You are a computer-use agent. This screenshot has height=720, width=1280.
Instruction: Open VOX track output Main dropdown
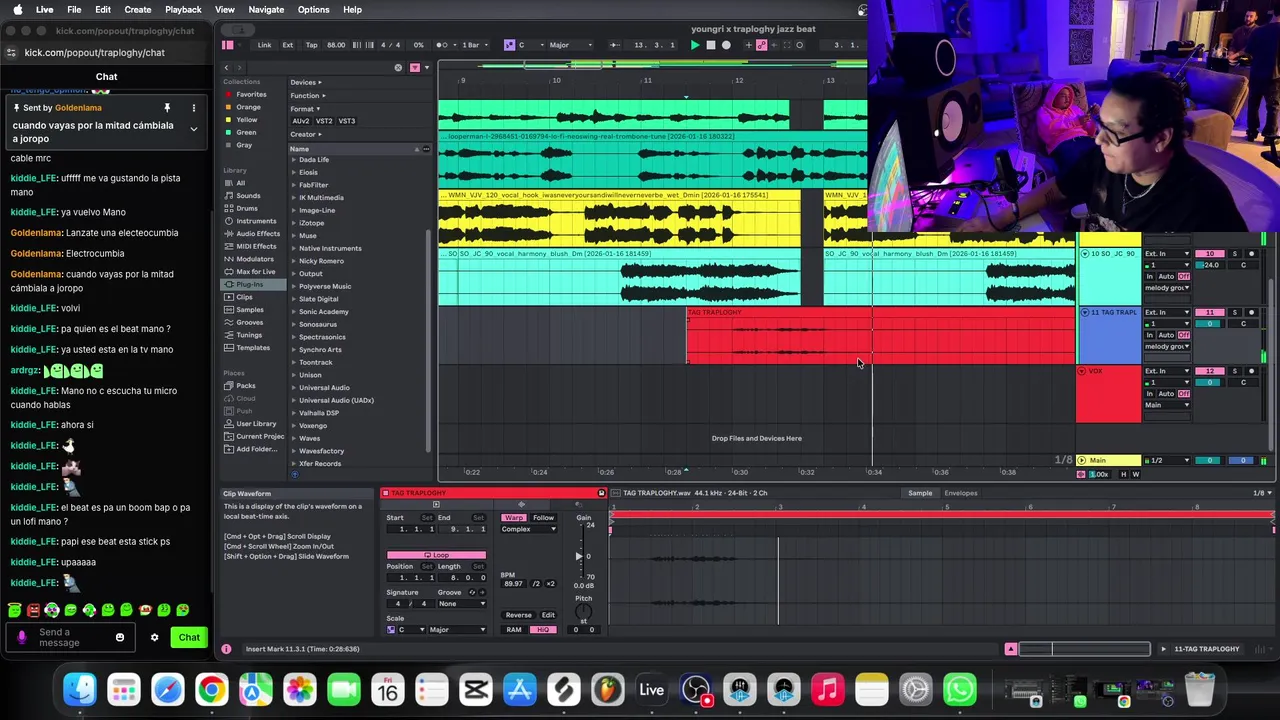pyautogui.click(x=1168, y=405)
